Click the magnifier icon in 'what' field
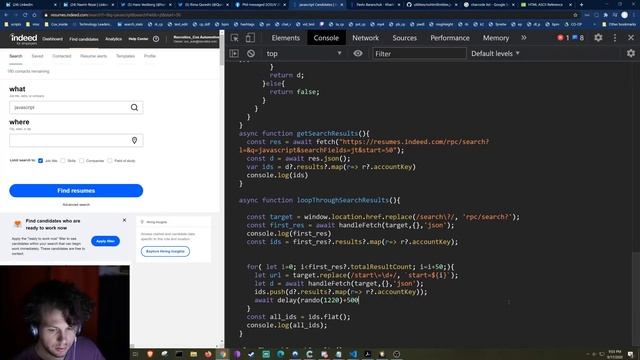Screen dimensions: 640x360 134,107
